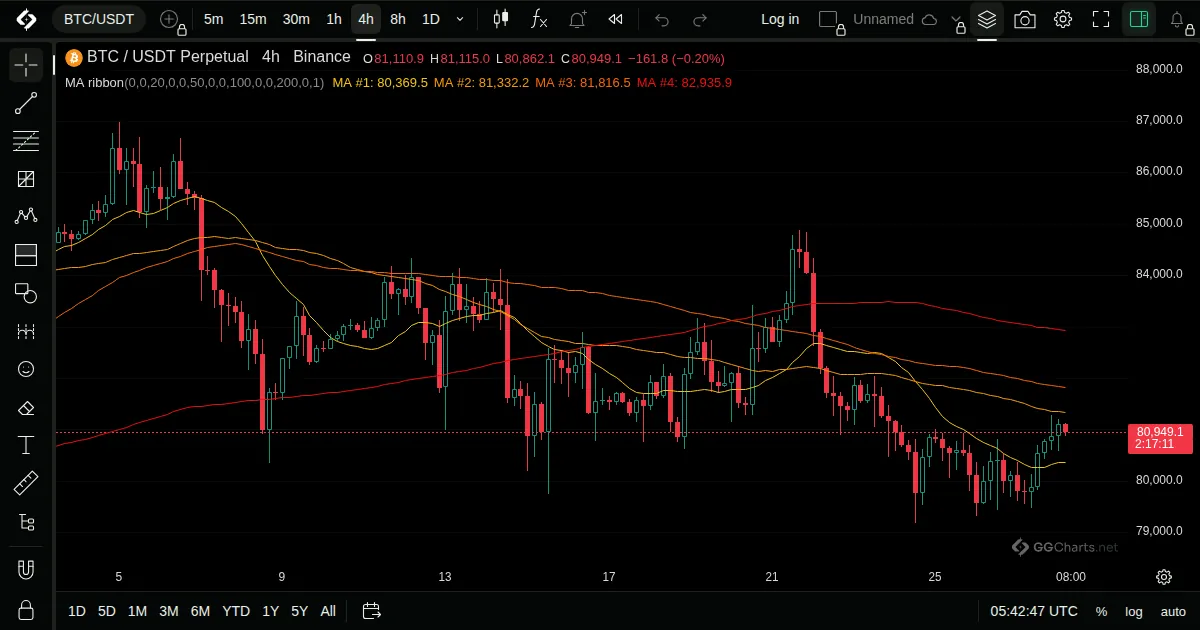Select the eraser tool
Screen dimensions: 1200x630
[x=26, y=407]
